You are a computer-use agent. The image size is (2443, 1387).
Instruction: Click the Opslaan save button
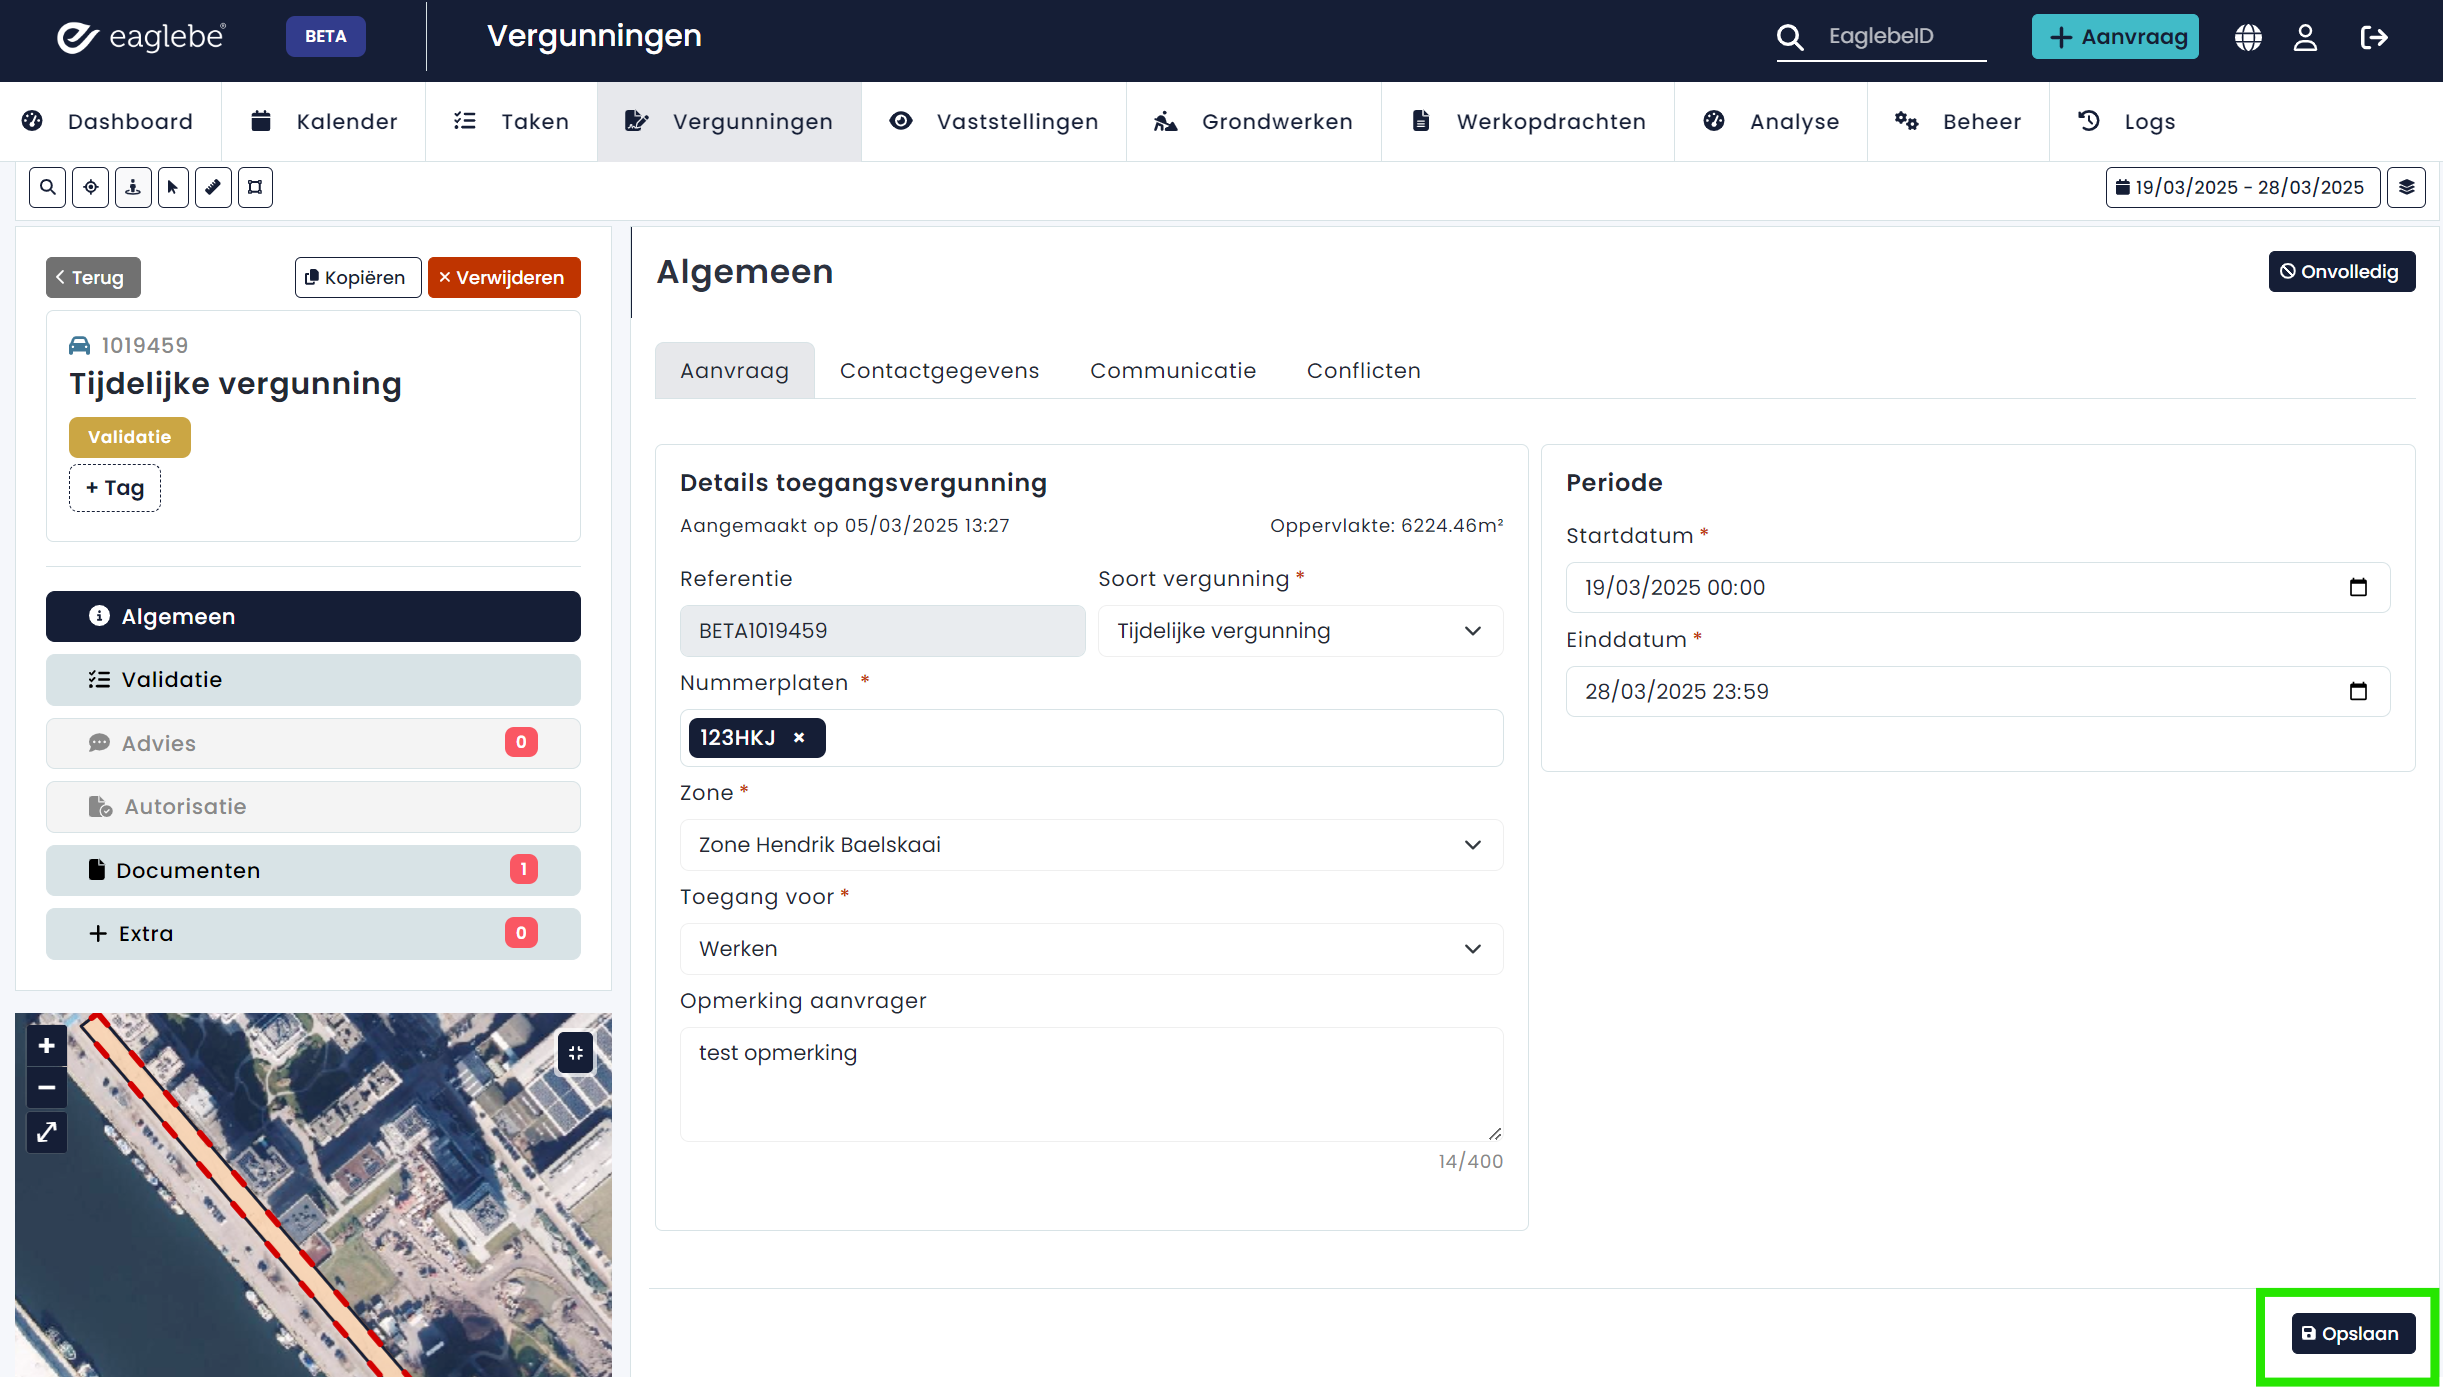[2352, 1334]
